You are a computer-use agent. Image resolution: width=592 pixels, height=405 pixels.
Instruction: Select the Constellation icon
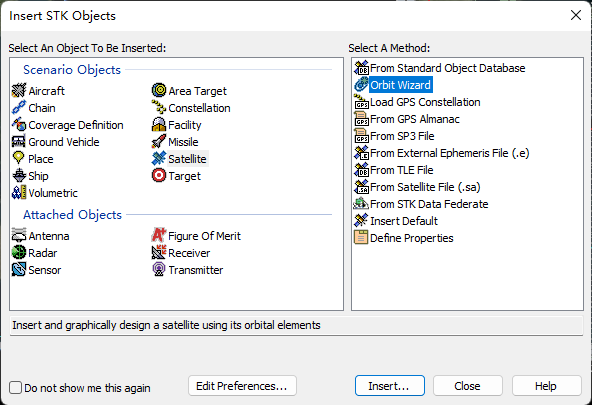pyautogui.click(x=159, y=108)
